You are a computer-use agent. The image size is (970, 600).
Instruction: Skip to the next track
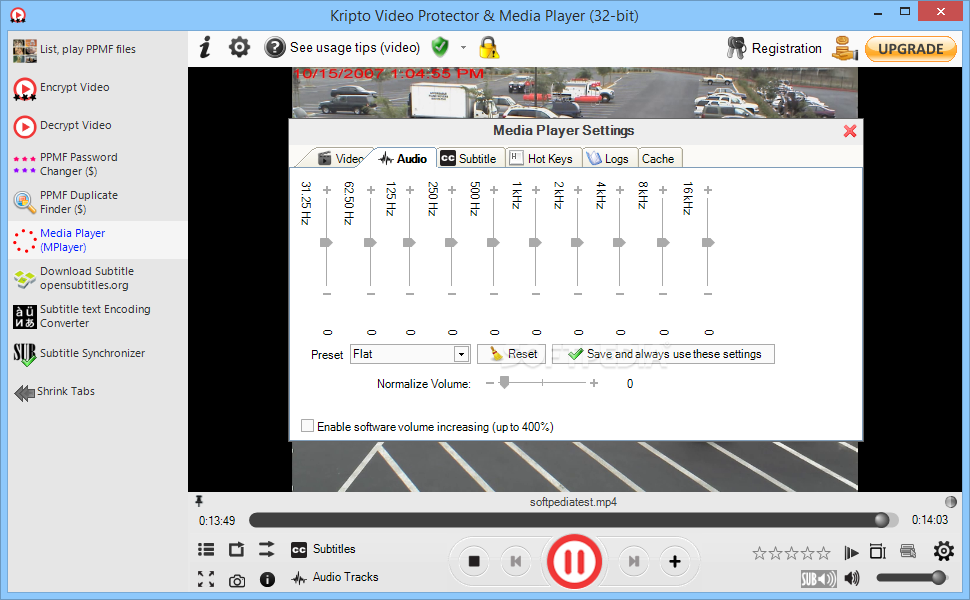click(633, 561)
